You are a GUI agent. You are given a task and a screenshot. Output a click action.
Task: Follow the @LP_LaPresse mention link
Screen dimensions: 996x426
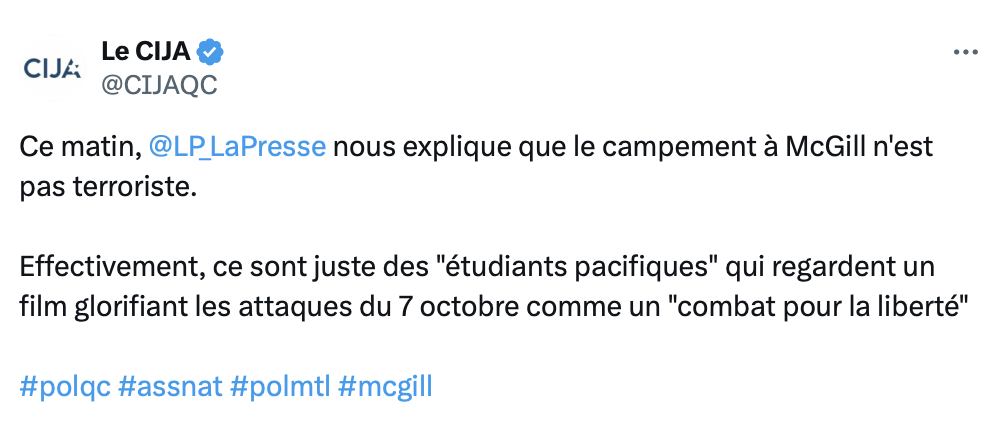tap(237, 147)
